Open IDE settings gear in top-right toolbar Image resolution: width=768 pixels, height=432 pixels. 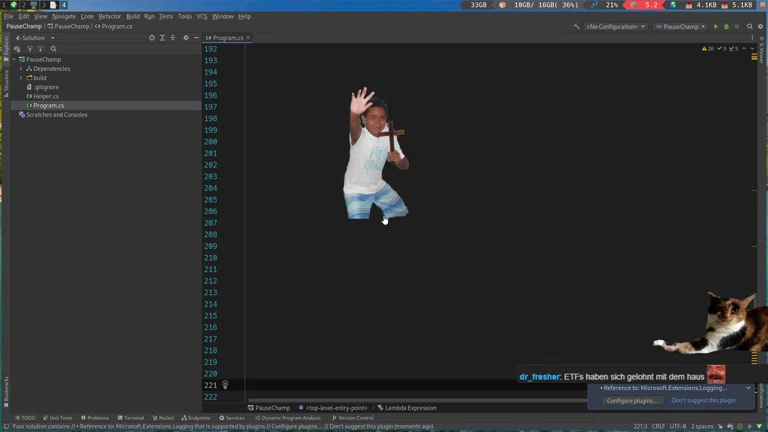pos(761,27)
